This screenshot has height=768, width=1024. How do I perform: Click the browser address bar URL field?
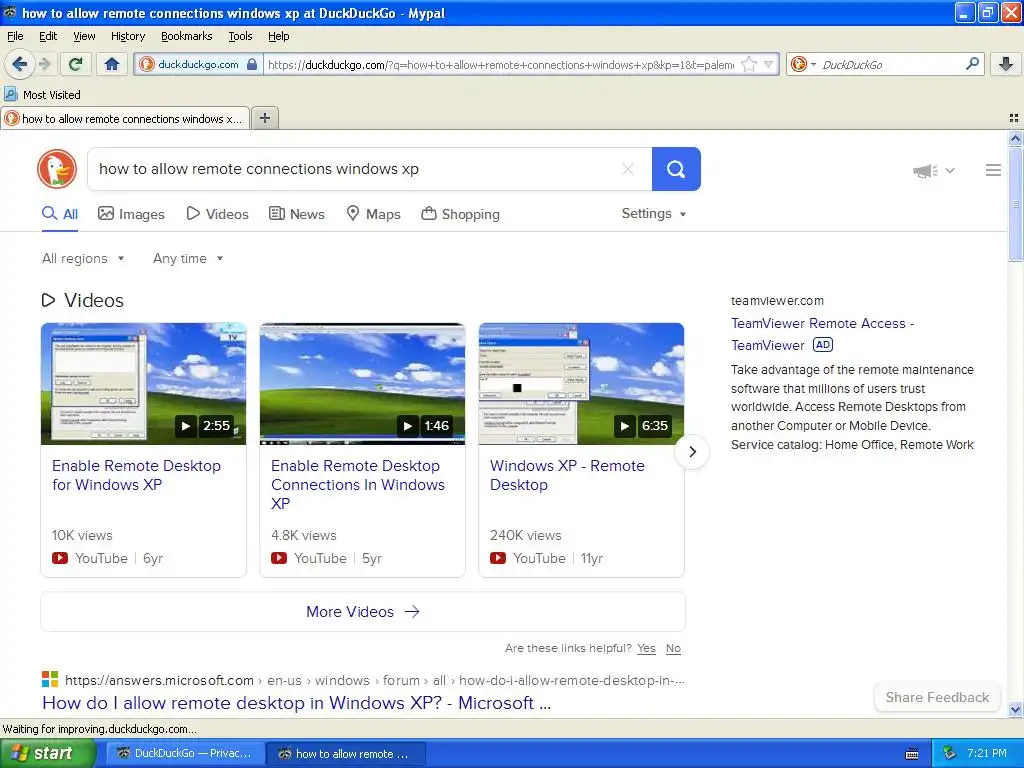point(500,65)
